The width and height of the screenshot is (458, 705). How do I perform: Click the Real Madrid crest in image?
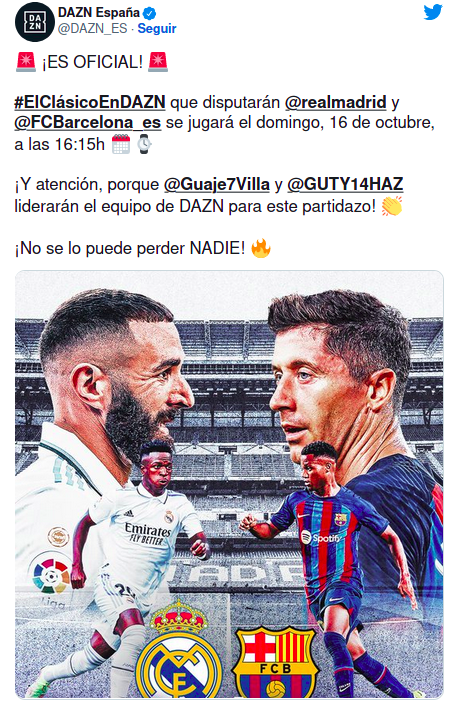(x=179, y=649)
